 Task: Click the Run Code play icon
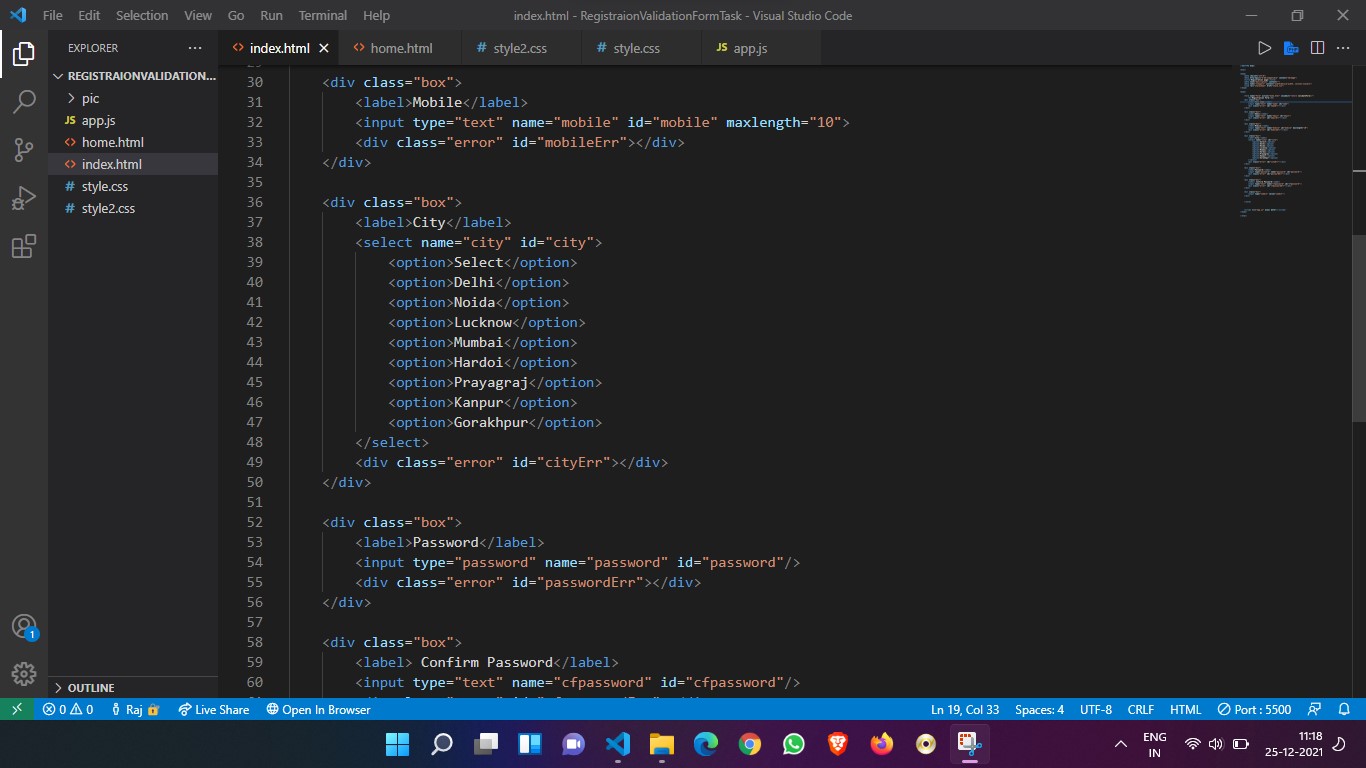1264,48
